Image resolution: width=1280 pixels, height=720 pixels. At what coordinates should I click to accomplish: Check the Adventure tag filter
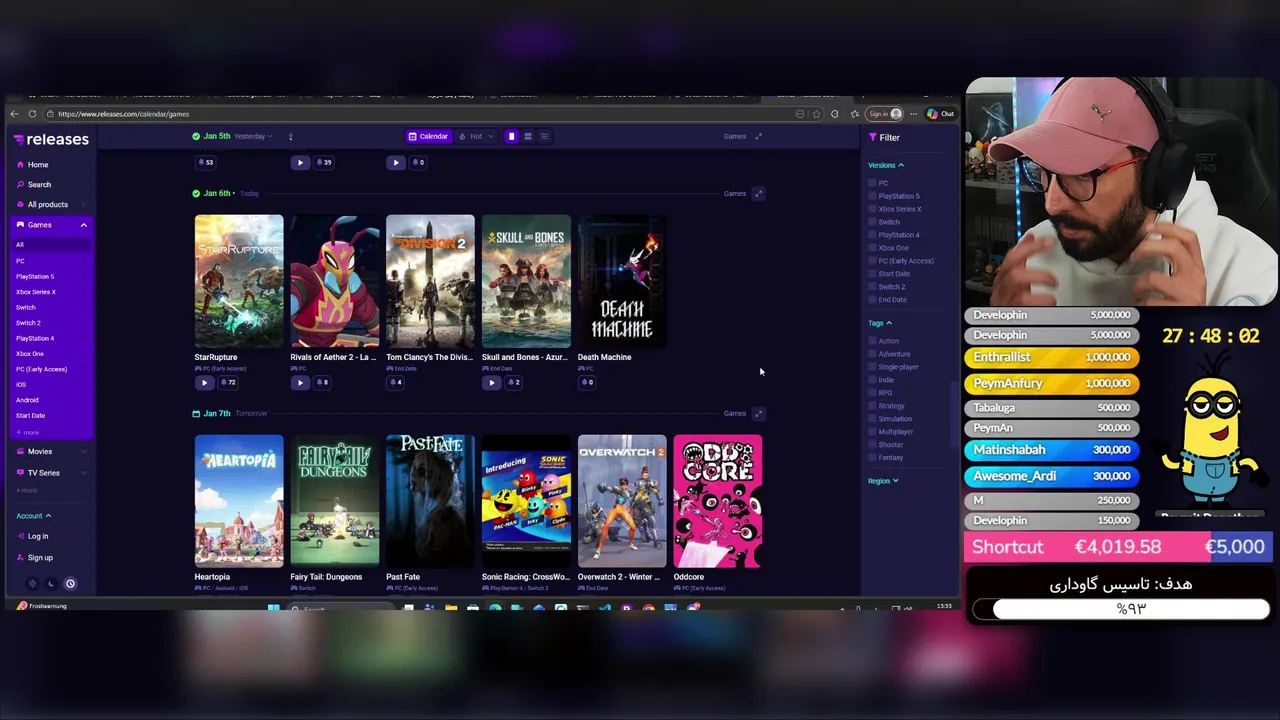coord(872,355)
